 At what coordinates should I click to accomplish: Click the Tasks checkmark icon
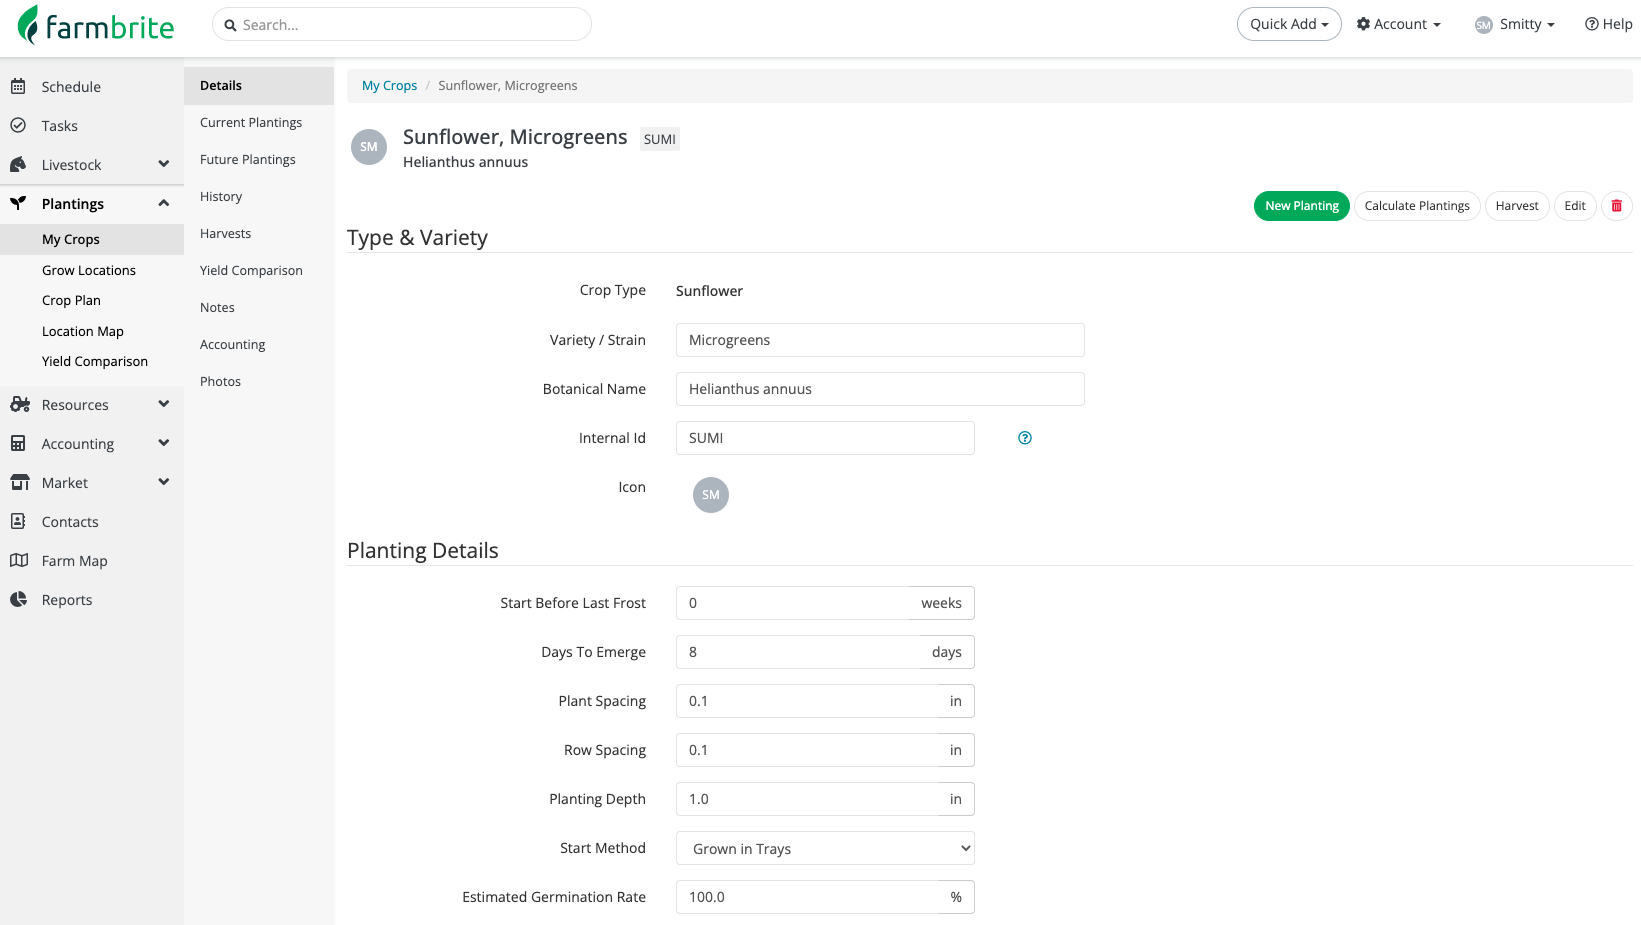(18, 126)
